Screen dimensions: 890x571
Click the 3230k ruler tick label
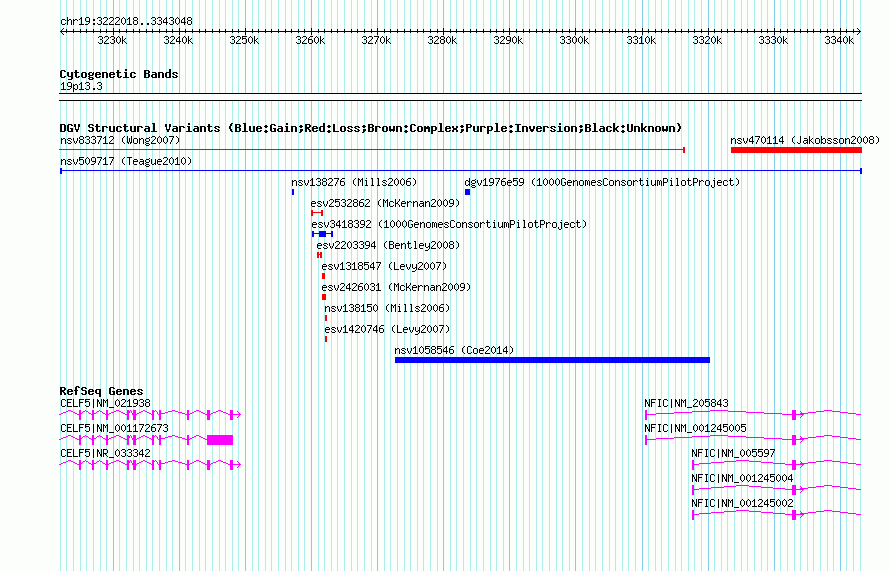tap(112, 40)
